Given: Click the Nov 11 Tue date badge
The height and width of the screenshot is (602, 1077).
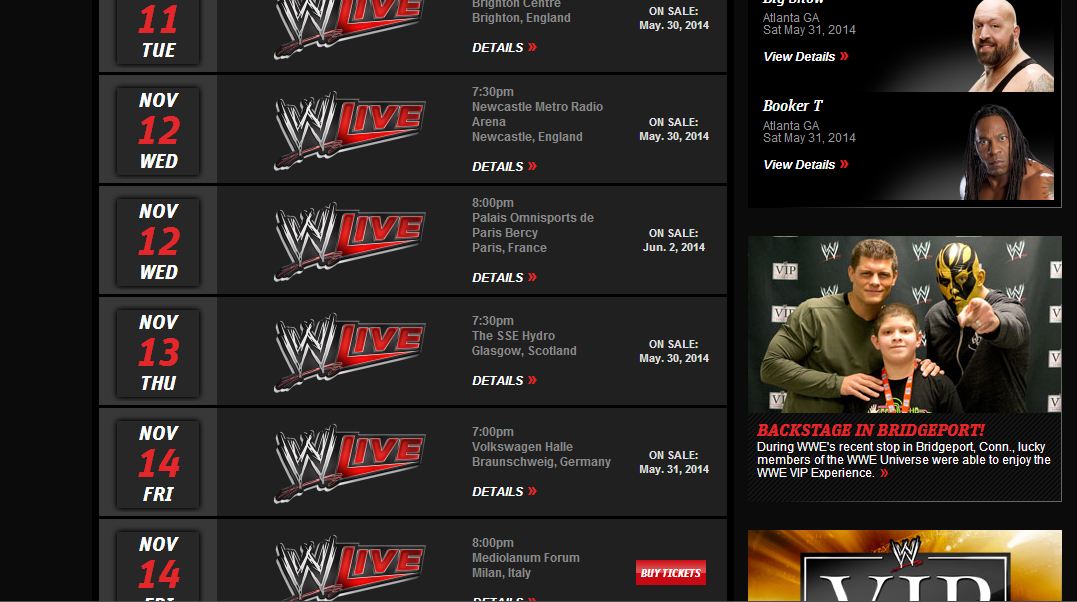Looking at the screenshot, I should pyautogui.click(x=159, y=32).
